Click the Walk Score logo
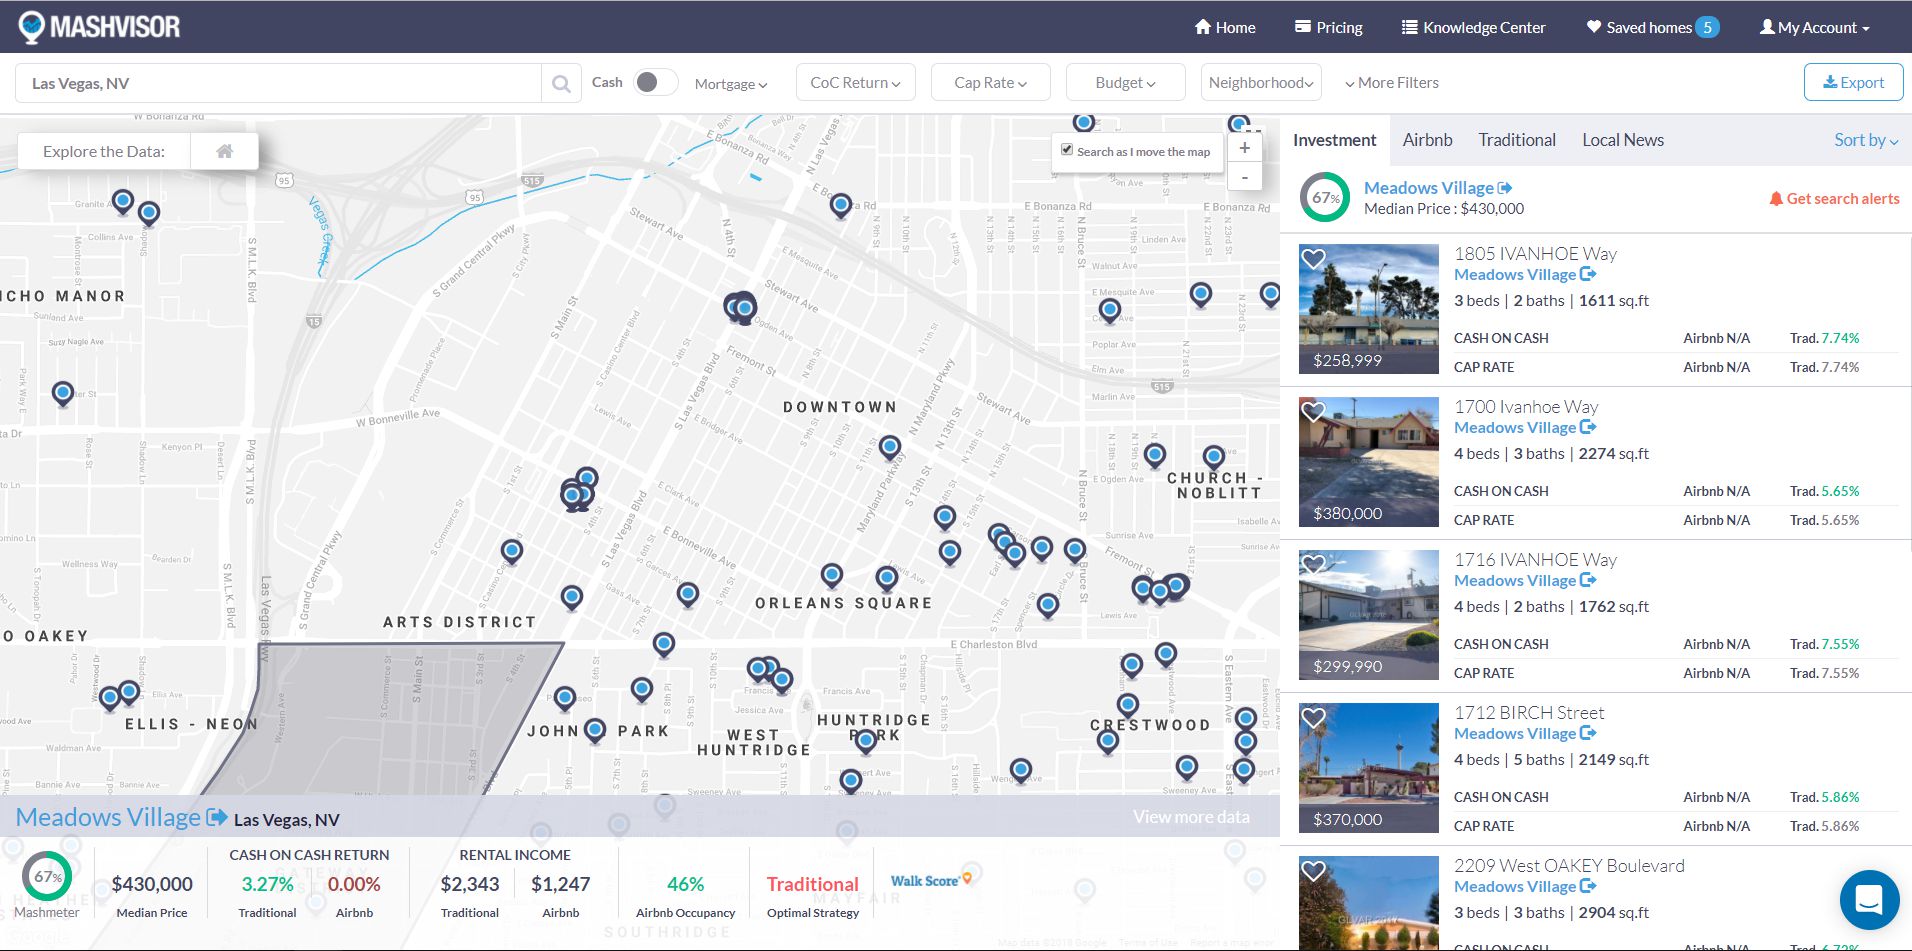 pos(931,880)
